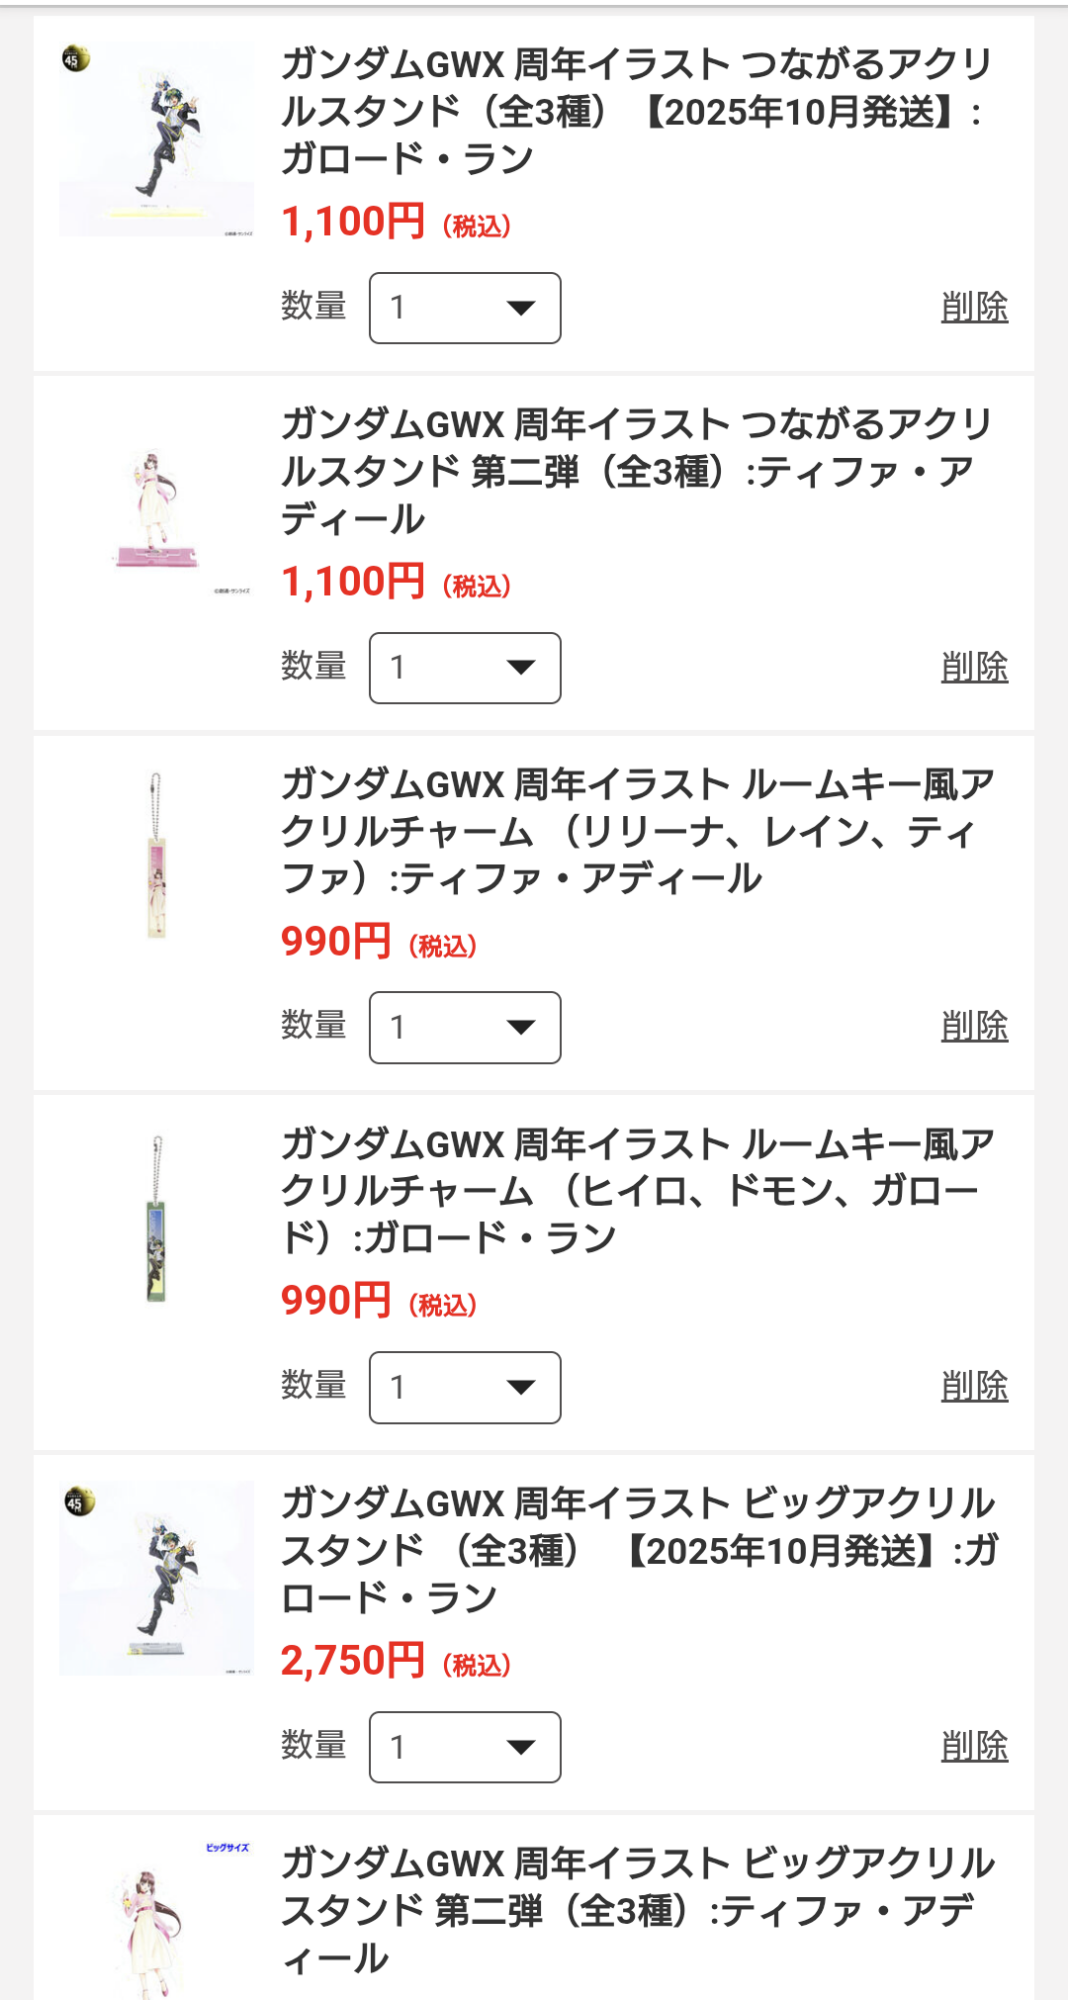Open quantity dropdown for Garrod ルームキー風アクリルチャーム
This screenshot has height=2000, width=1068.
(464, 1387)
